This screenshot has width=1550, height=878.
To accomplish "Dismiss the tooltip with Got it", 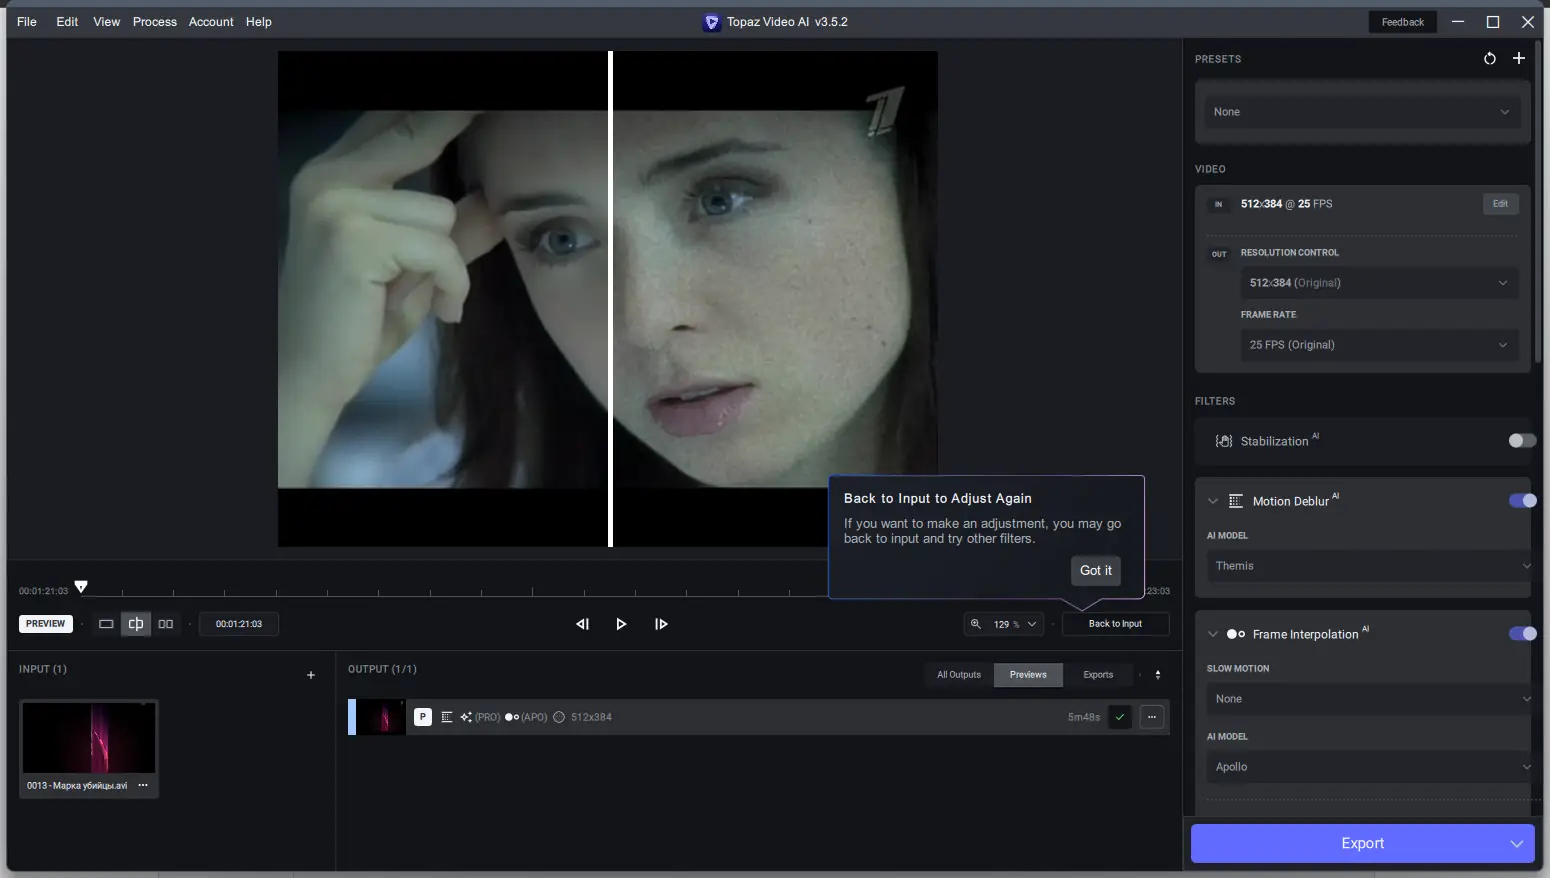I will 1095,570.
